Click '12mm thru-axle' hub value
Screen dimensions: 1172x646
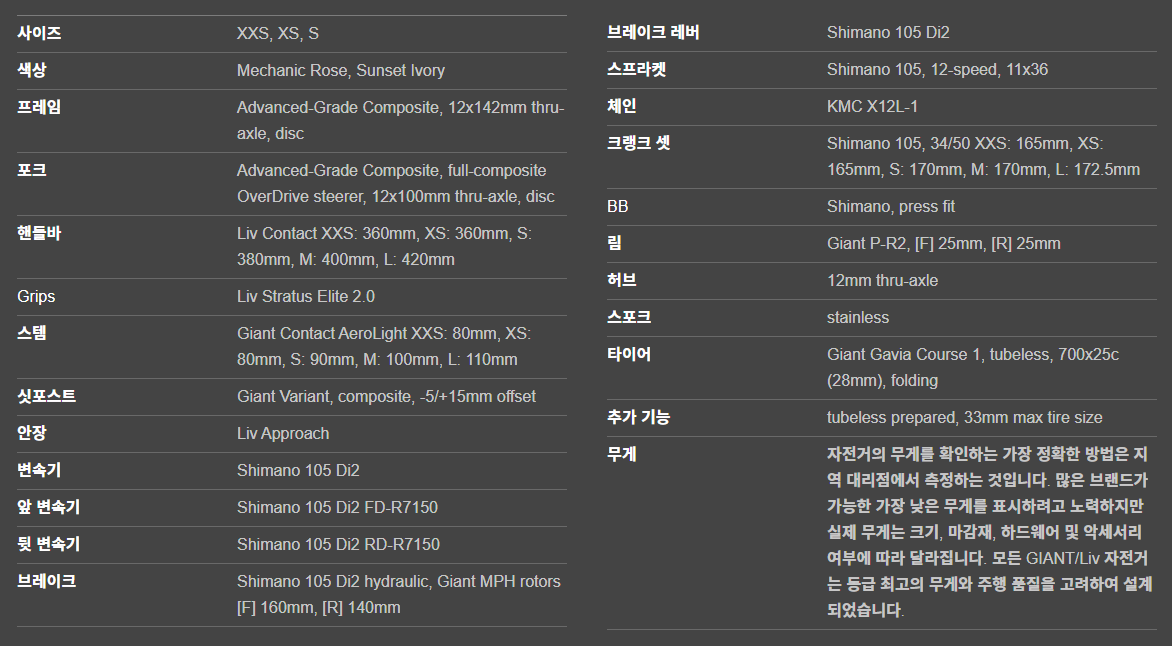tap(882, 280)
